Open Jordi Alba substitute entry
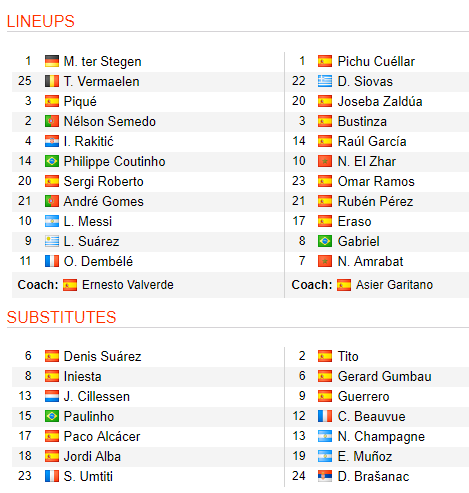The width and height of the screenshot is (469, 493). point(92,456)
